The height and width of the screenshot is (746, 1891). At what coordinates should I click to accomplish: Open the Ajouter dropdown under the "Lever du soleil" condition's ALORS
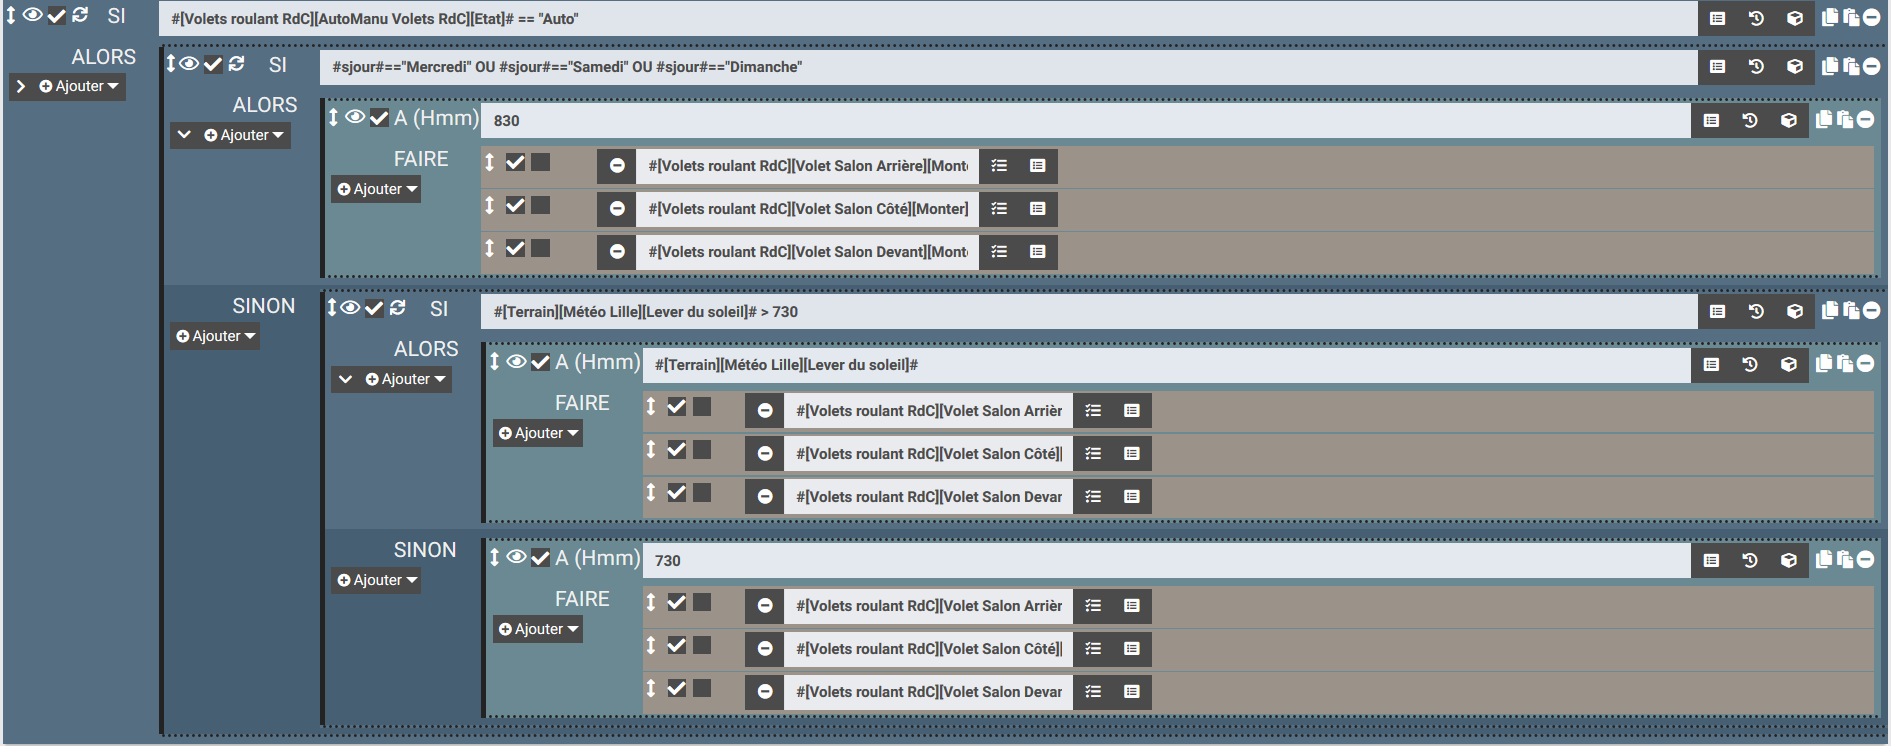[x=405, y=379]
